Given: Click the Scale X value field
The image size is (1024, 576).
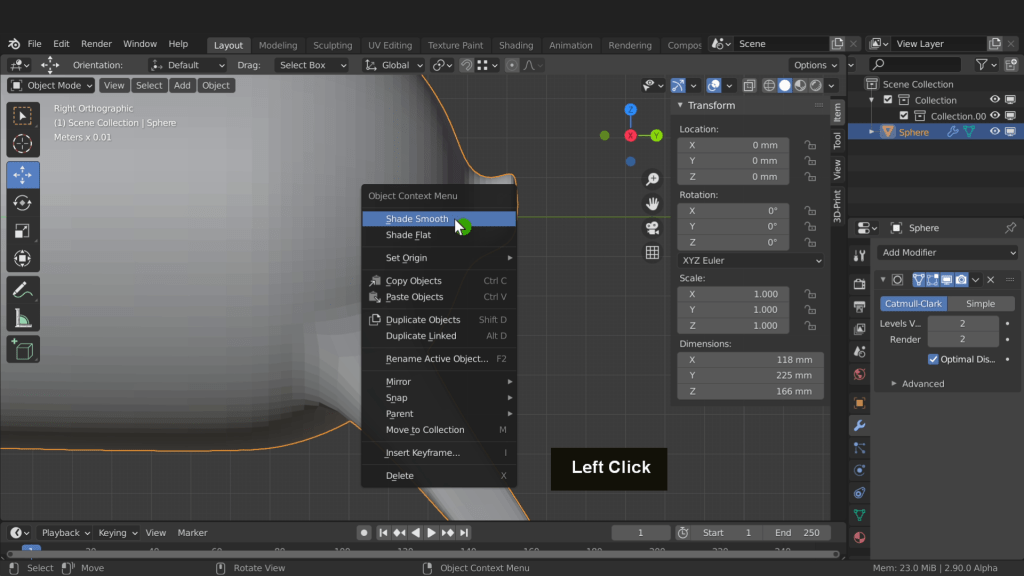Looking at the screenshot, I should point(733,294).
